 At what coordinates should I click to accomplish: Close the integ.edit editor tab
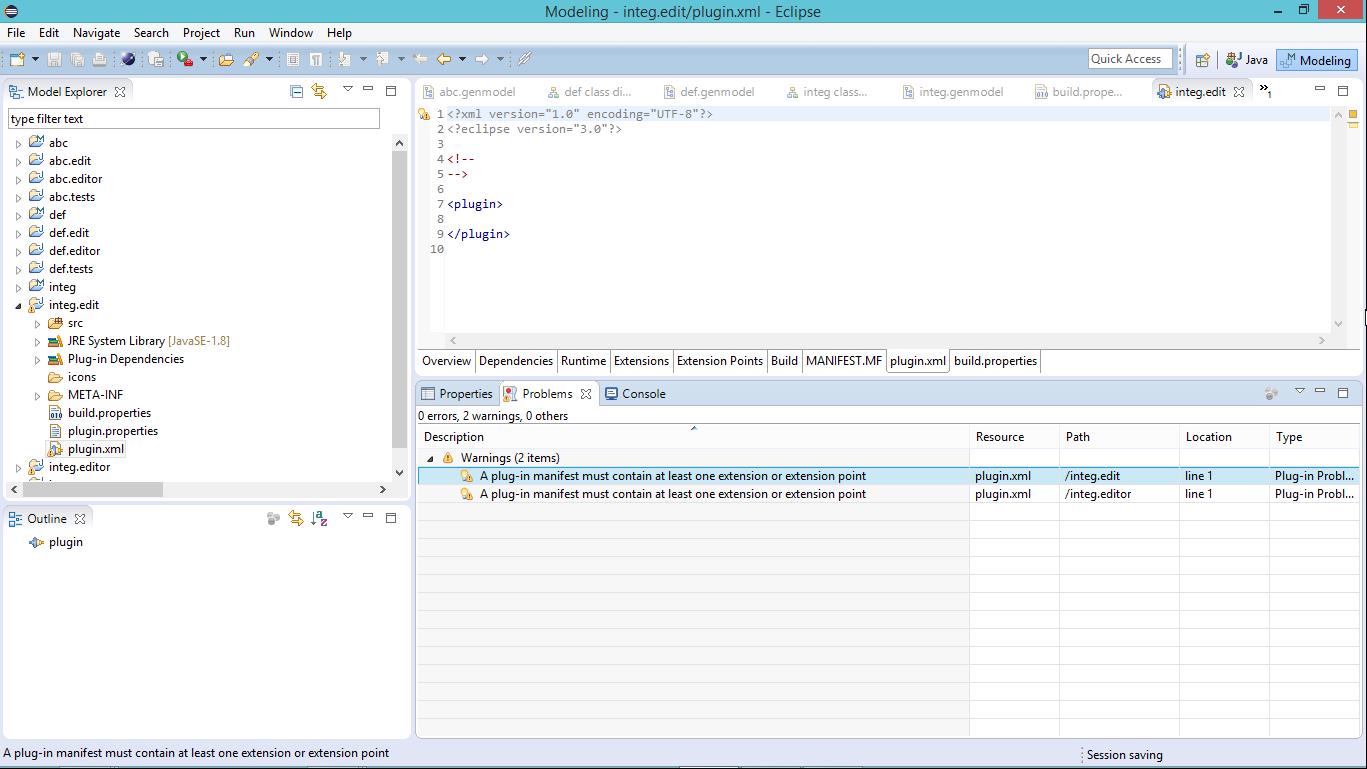click(1239, 91)
